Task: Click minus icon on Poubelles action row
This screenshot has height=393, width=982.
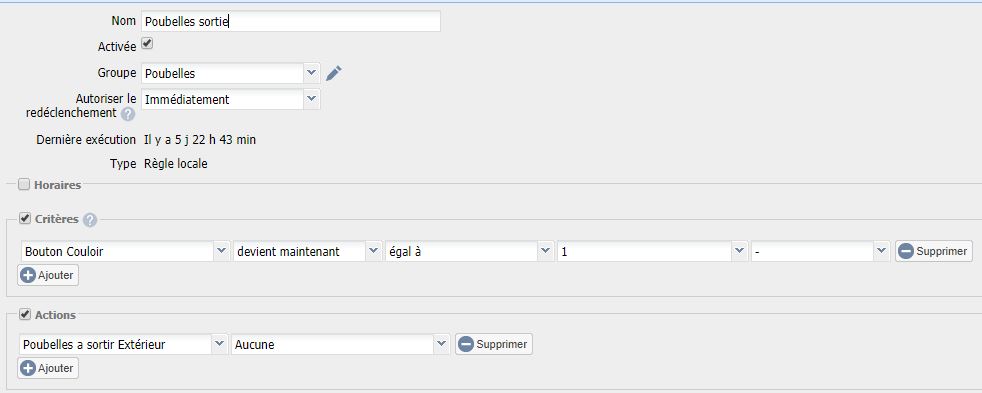Action: (x=466, y=344)
